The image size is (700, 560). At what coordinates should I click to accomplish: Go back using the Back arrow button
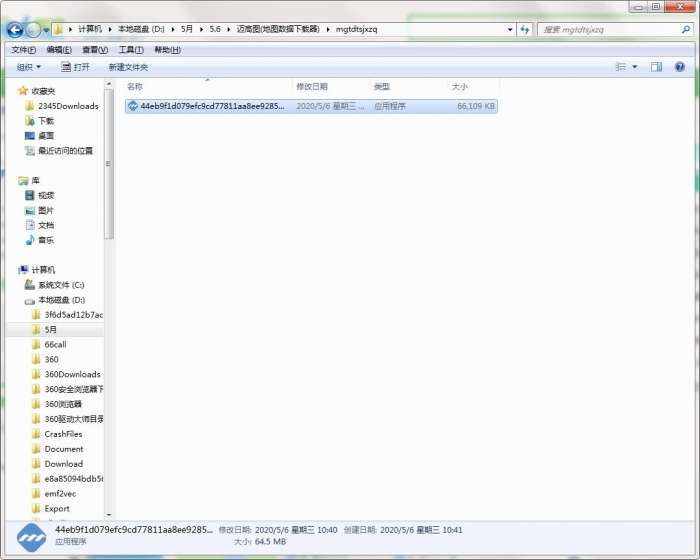click(x=15, y=30)
